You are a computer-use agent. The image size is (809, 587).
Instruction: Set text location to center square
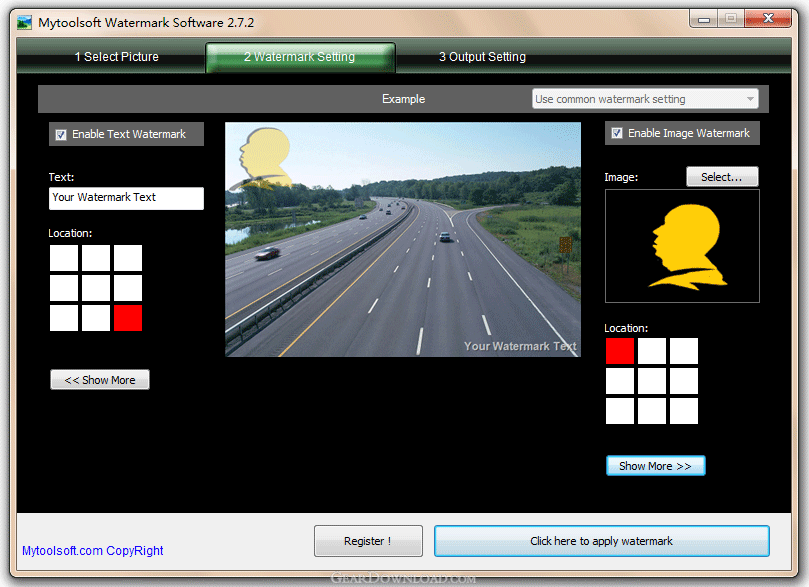click(96, 288)
